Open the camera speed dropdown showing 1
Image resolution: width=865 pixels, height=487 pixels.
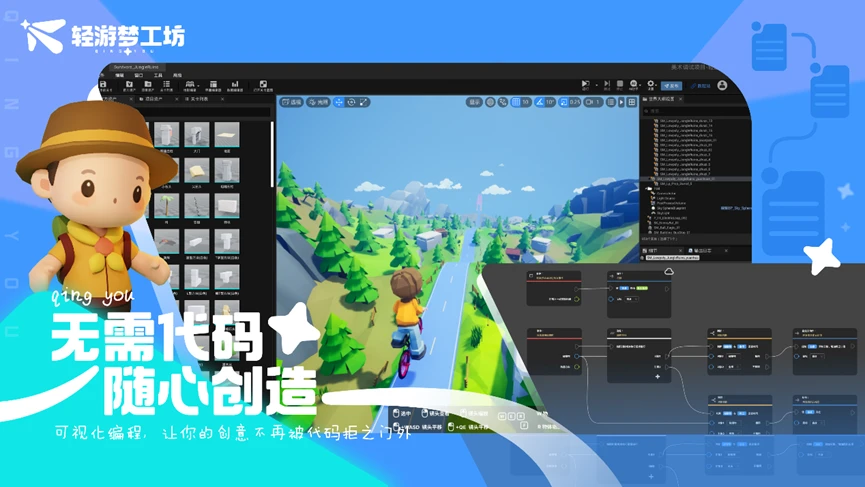point(593,102)
